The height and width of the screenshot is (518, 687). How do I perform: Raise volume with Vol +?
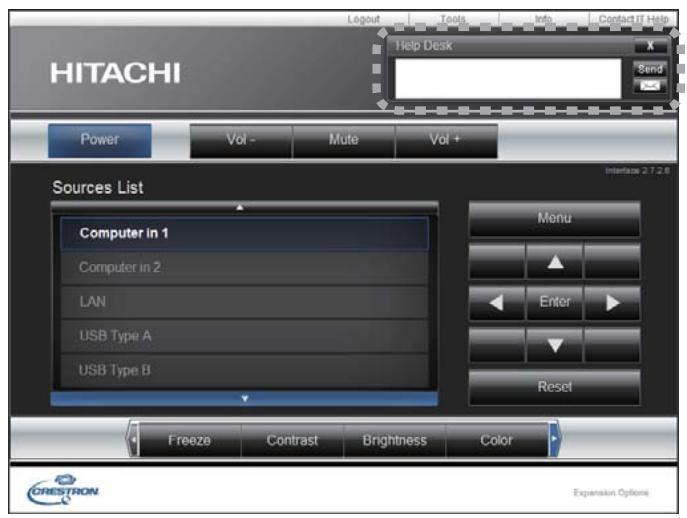[446, 140]
